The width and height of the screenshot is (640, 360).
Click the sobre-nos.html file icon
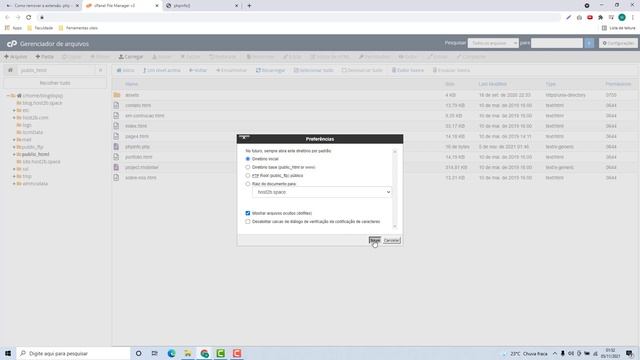coord(116,178)
